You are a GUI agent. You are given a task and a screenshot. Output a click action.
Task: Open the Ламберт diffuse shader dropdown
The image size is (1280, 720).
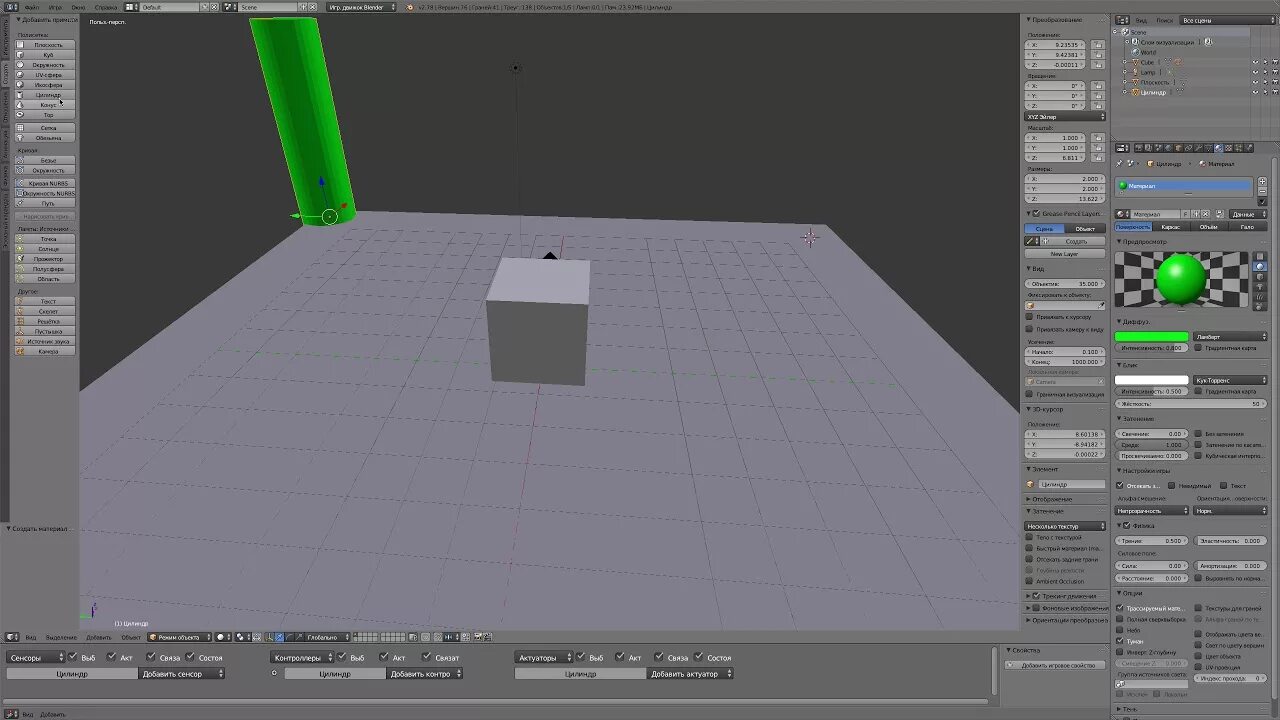pos(1229,337)
